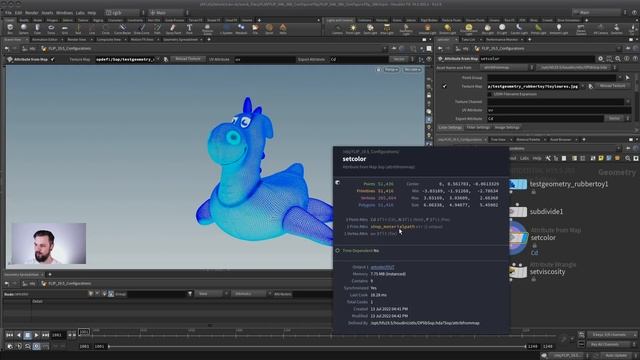Open the No cam dropdown in viewport
The image size is (640, 360).
(412, 70)
